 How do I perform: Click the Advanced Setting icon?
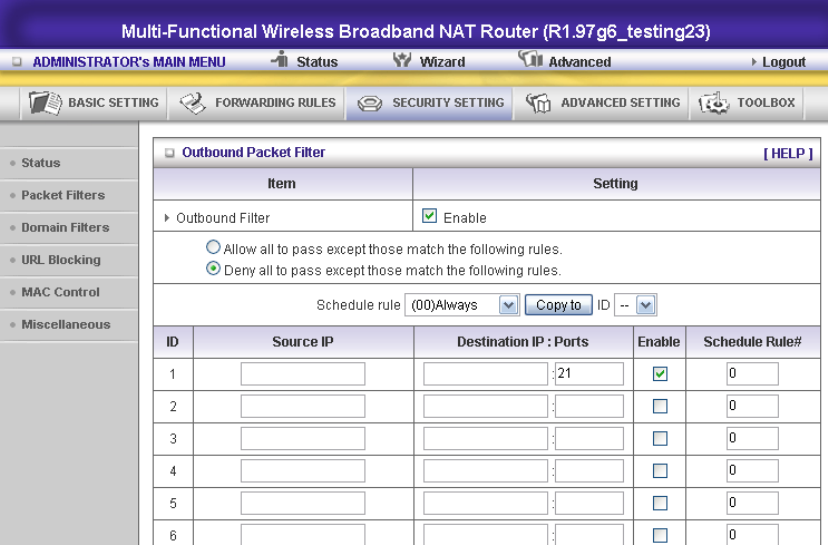[539, 103]
